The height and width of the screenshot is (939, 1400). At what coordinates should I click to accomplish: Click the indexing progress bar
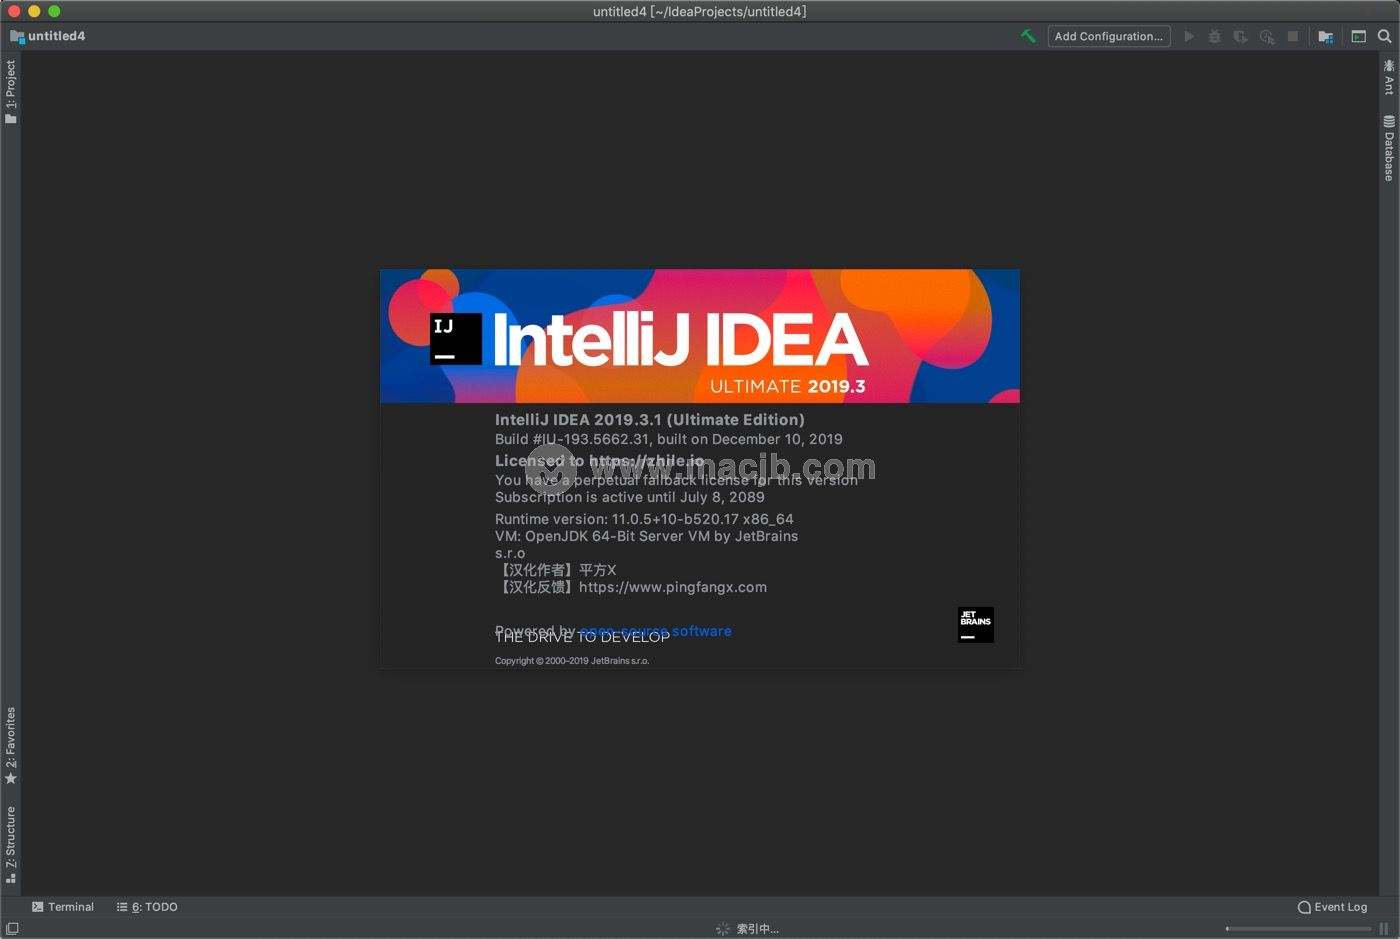(1298, 929)
